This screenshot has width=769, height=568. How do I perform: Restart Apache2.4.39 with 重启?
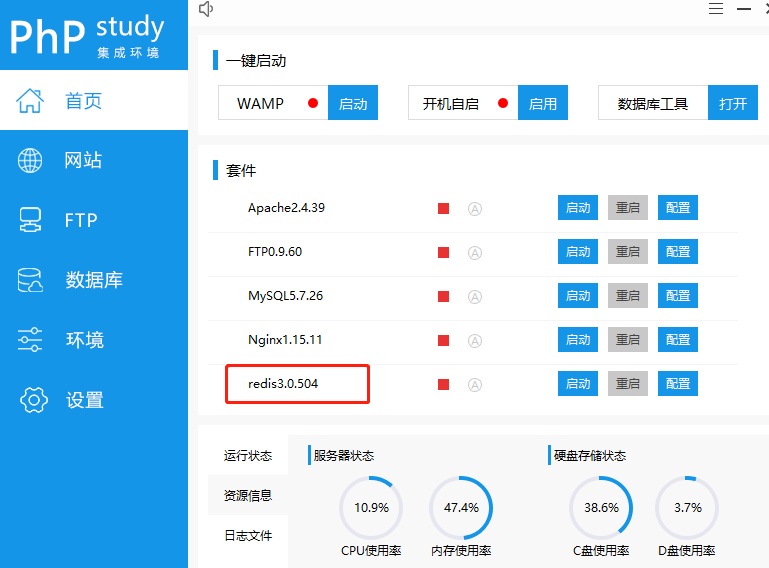click(628, 207)
